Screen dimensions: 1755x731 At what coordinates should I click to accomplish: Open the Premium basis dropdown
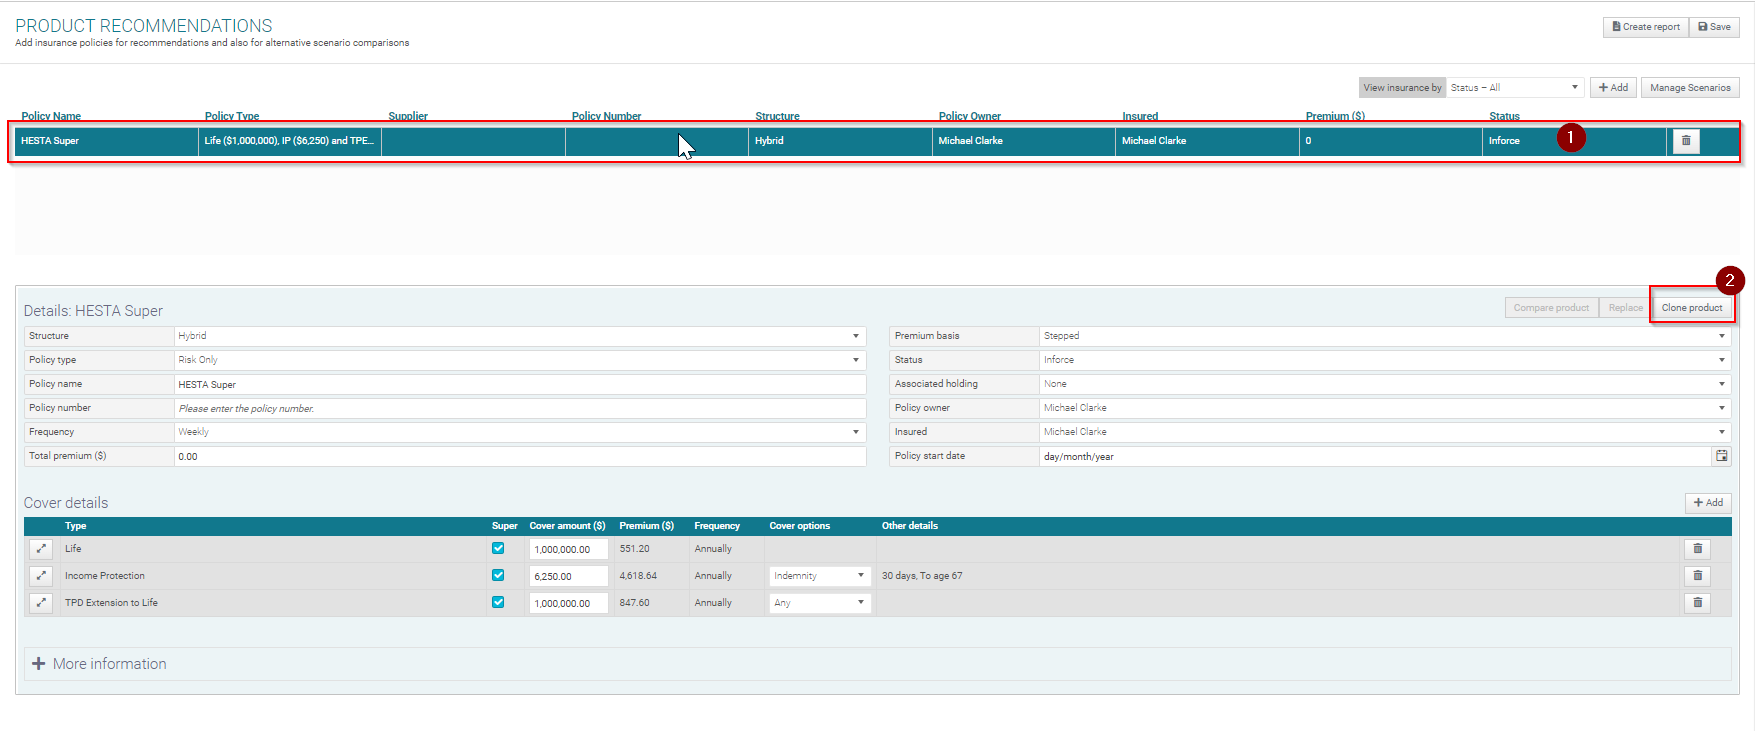pos(1385,336)
